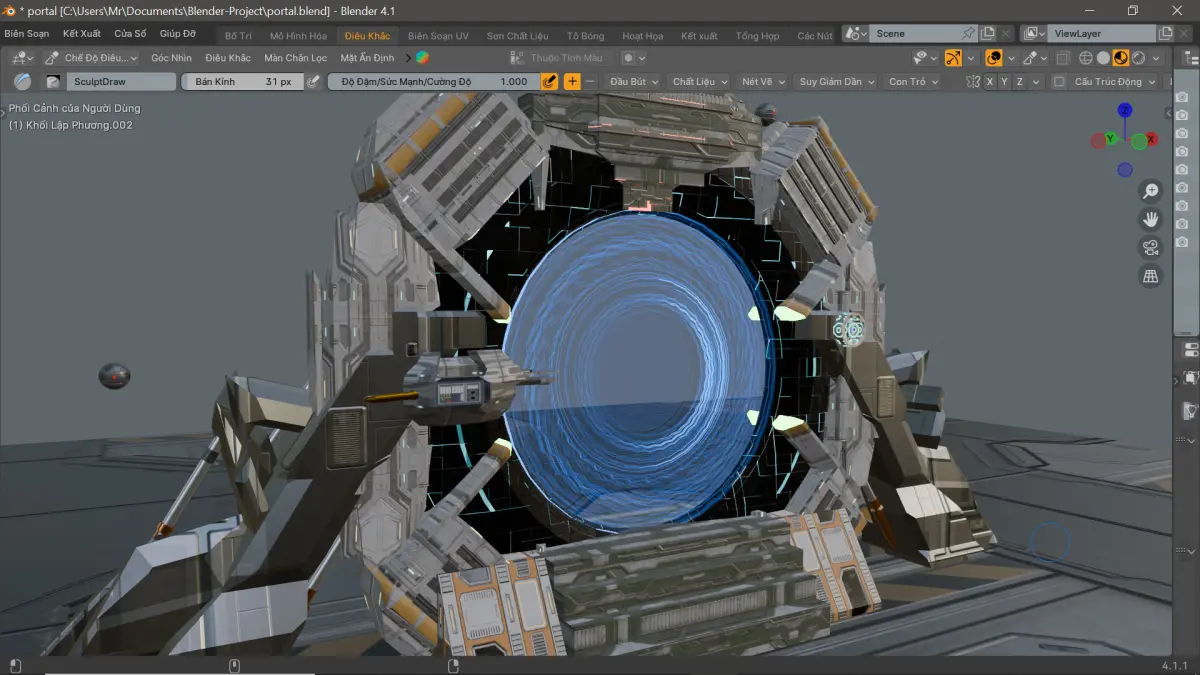This screenshot has width=1200, height=675.
Task: Switch to the Hoạt Họa workspace tab
Action: pyautogui.click(x=642, y=35)
